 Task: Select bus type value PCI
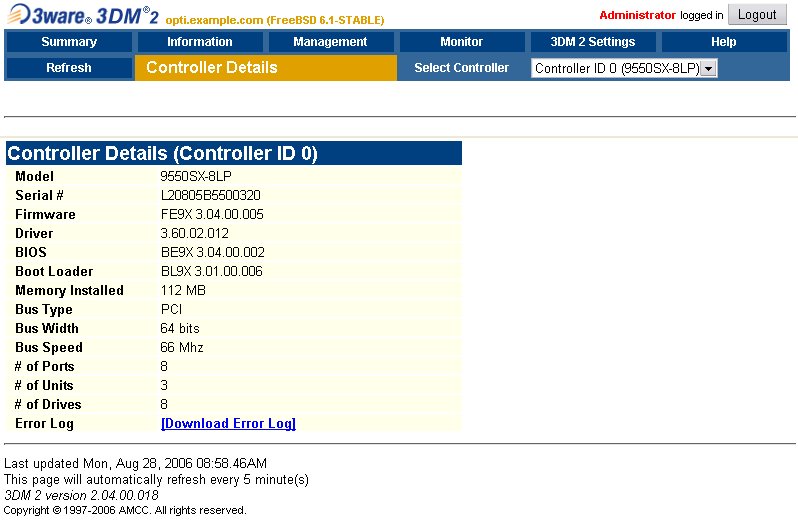pyautogui.click(x=172, y=309)
